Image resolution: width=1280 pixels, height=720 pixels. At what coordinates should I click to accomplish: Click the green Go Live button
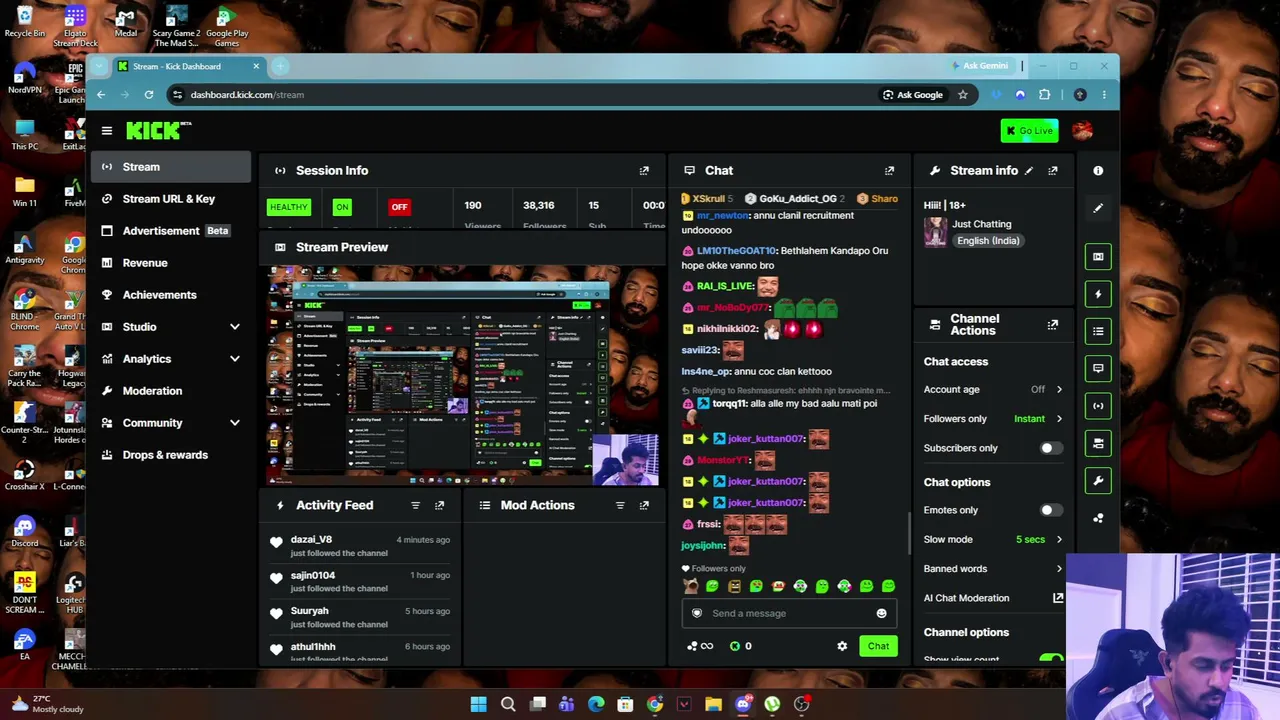pyautogui.click(x=1029, y=131)
